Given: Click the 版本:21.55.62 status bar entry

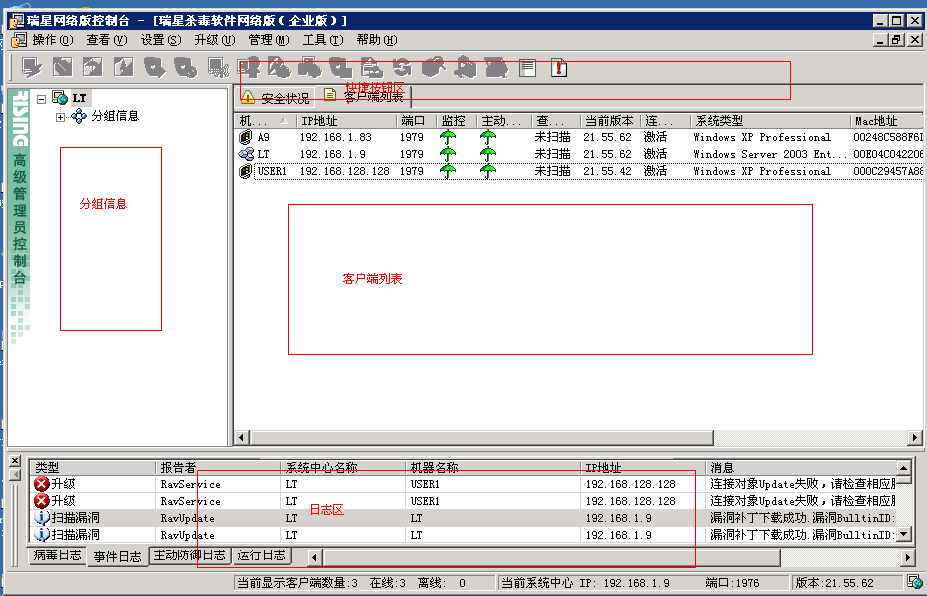Looking at the screenshot, I should [834, 583].
